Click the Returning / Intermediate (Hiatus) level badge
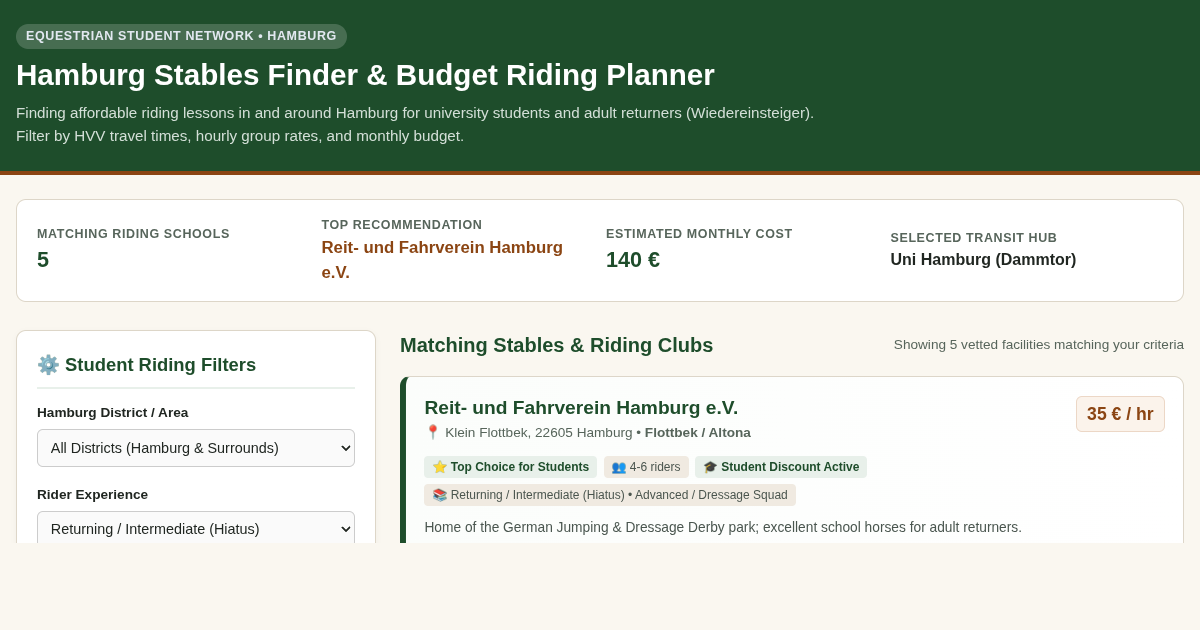The width and height of the screenshot is (1200, 630). [x=610, y=495]
